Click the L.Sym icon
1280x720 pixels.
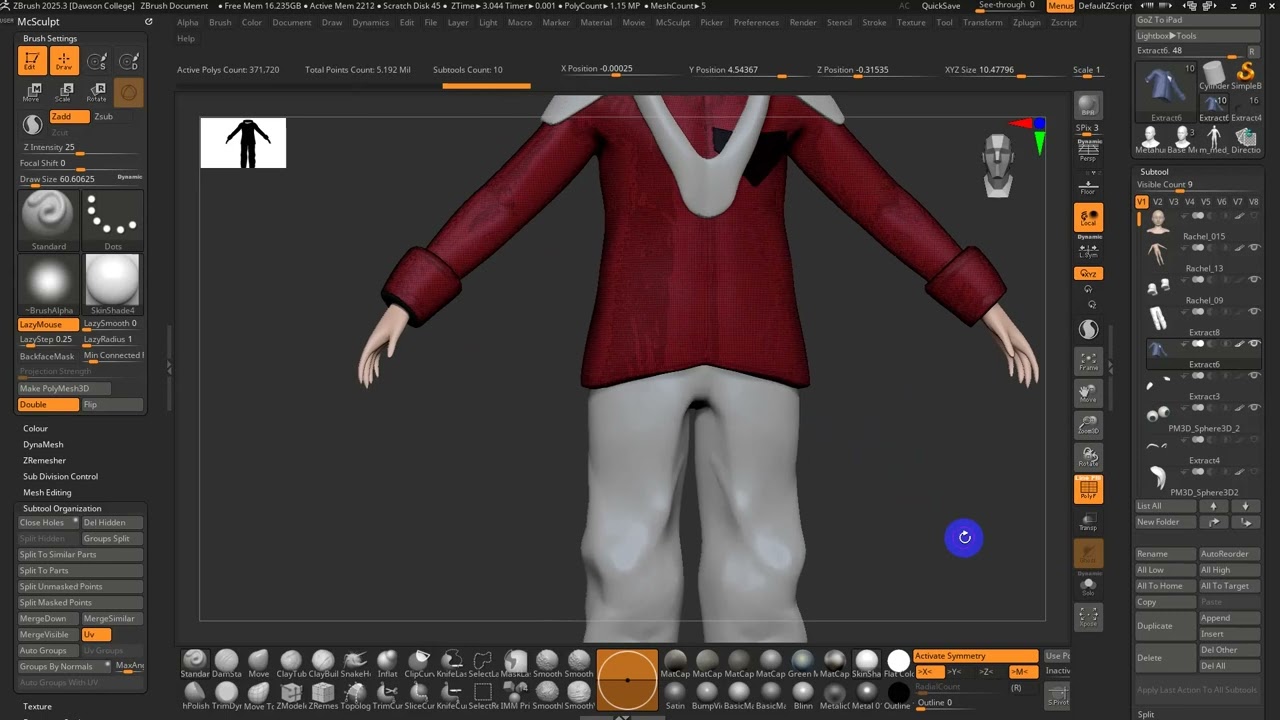click(1088, 250)
